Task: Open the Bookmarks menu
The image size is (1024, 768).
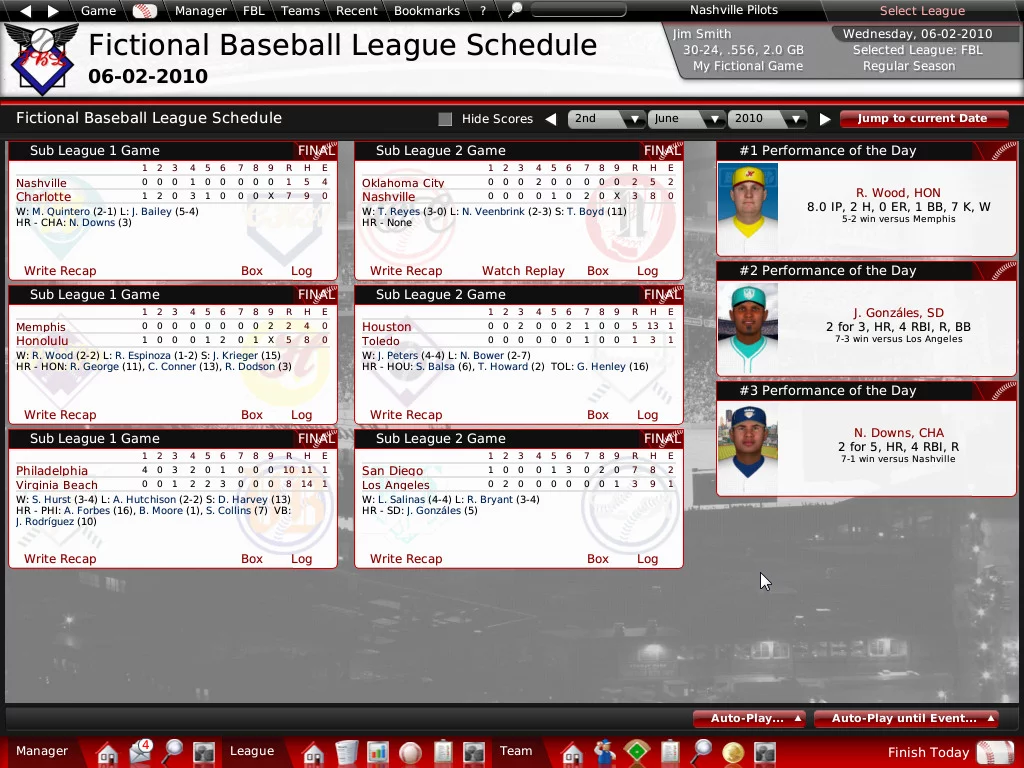Action: [x=426, y=10]
